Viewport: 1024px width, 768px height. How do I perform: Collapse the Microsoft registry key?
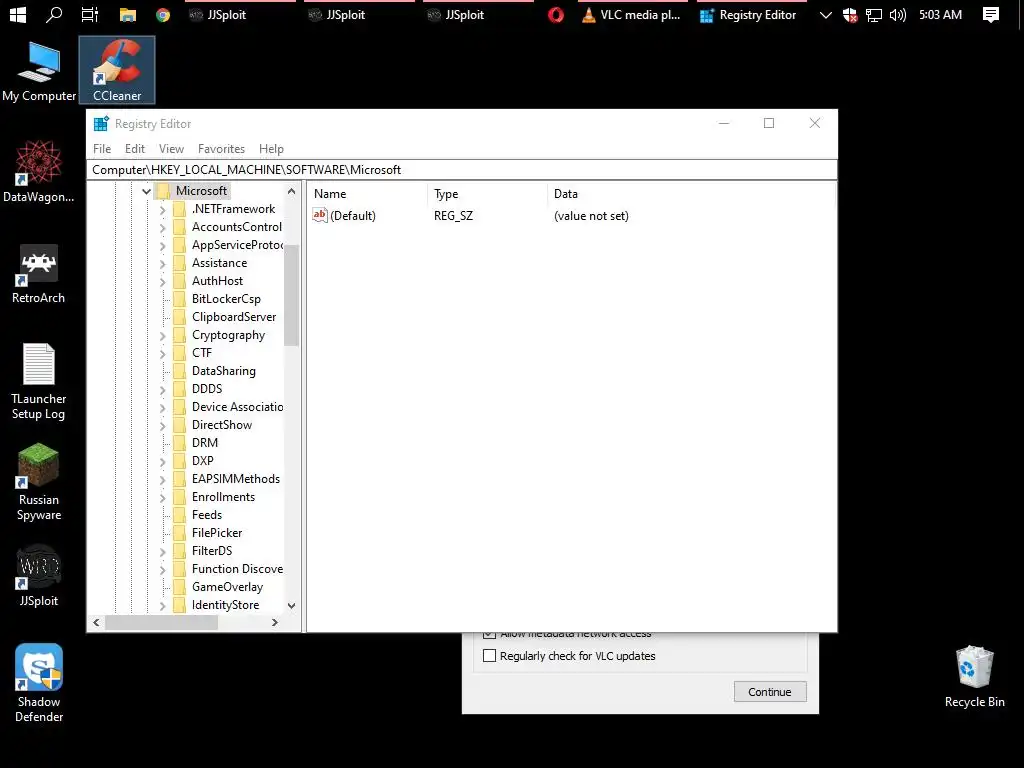tap(146, 191)
